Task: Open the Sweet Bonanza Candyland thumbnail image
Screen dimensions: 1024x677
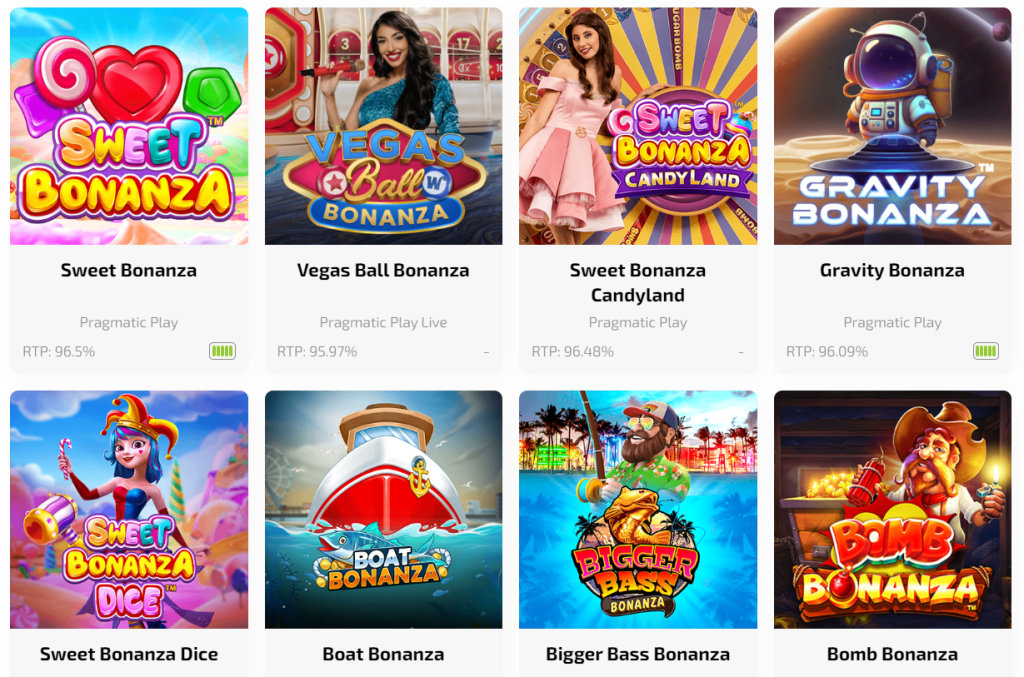Action: pos(638,126)
